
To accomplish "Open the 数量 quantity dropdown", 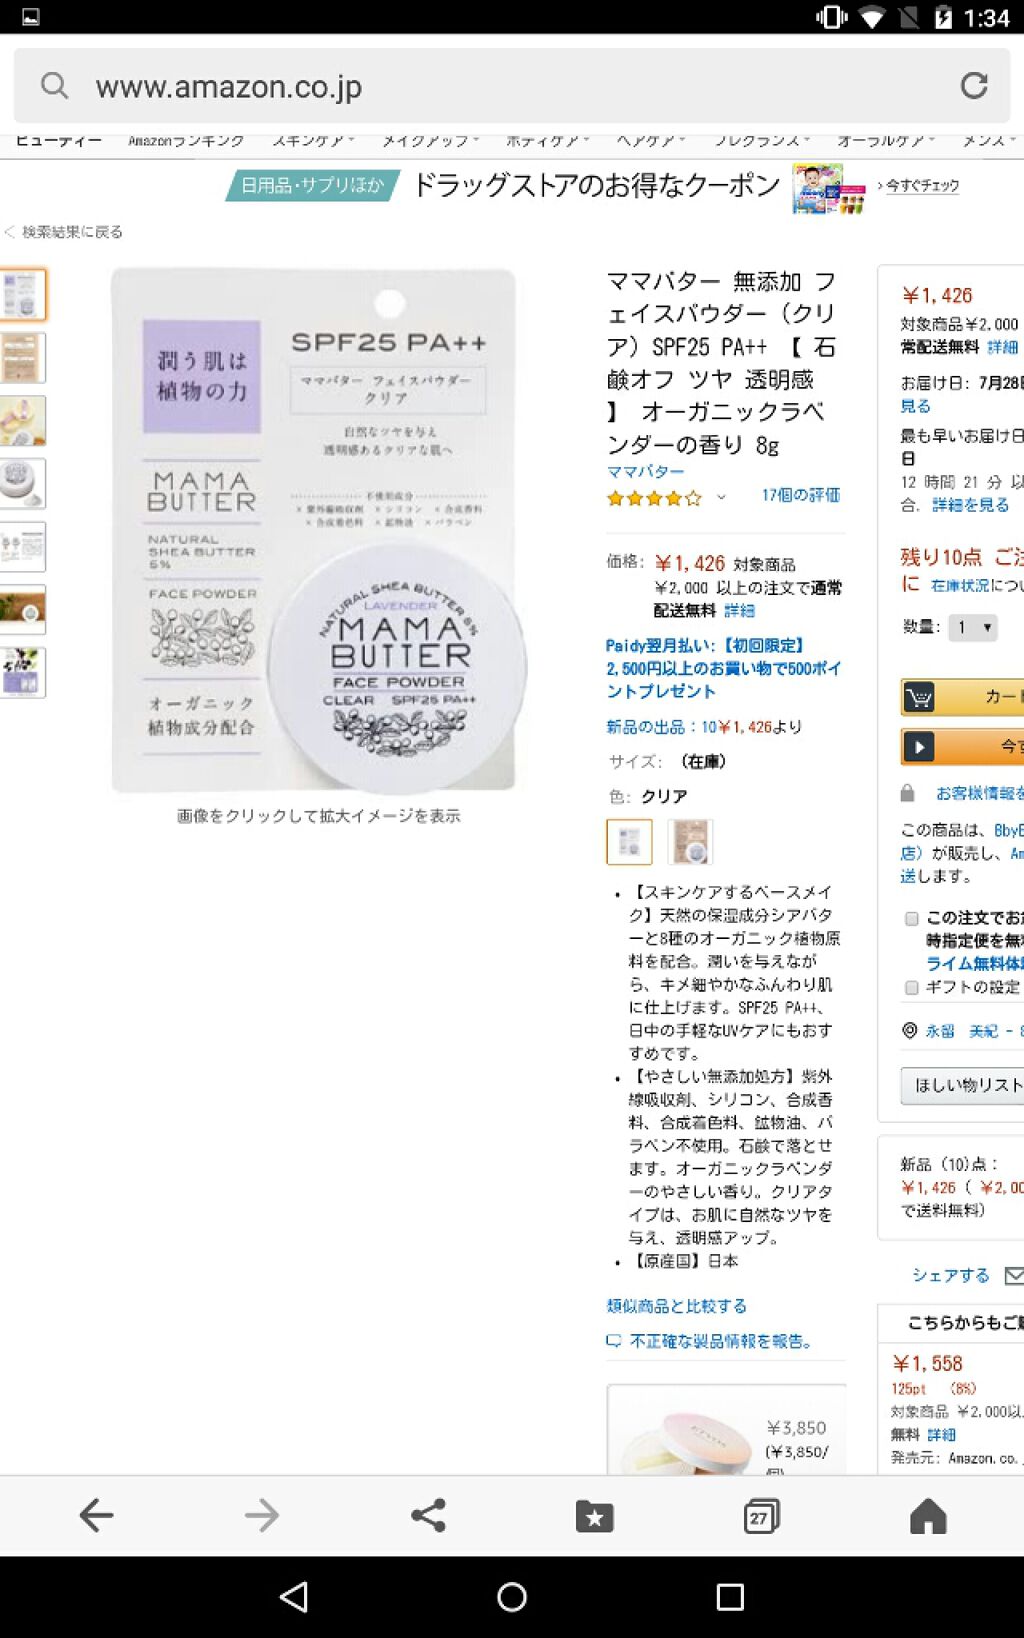I will (972, 627).
